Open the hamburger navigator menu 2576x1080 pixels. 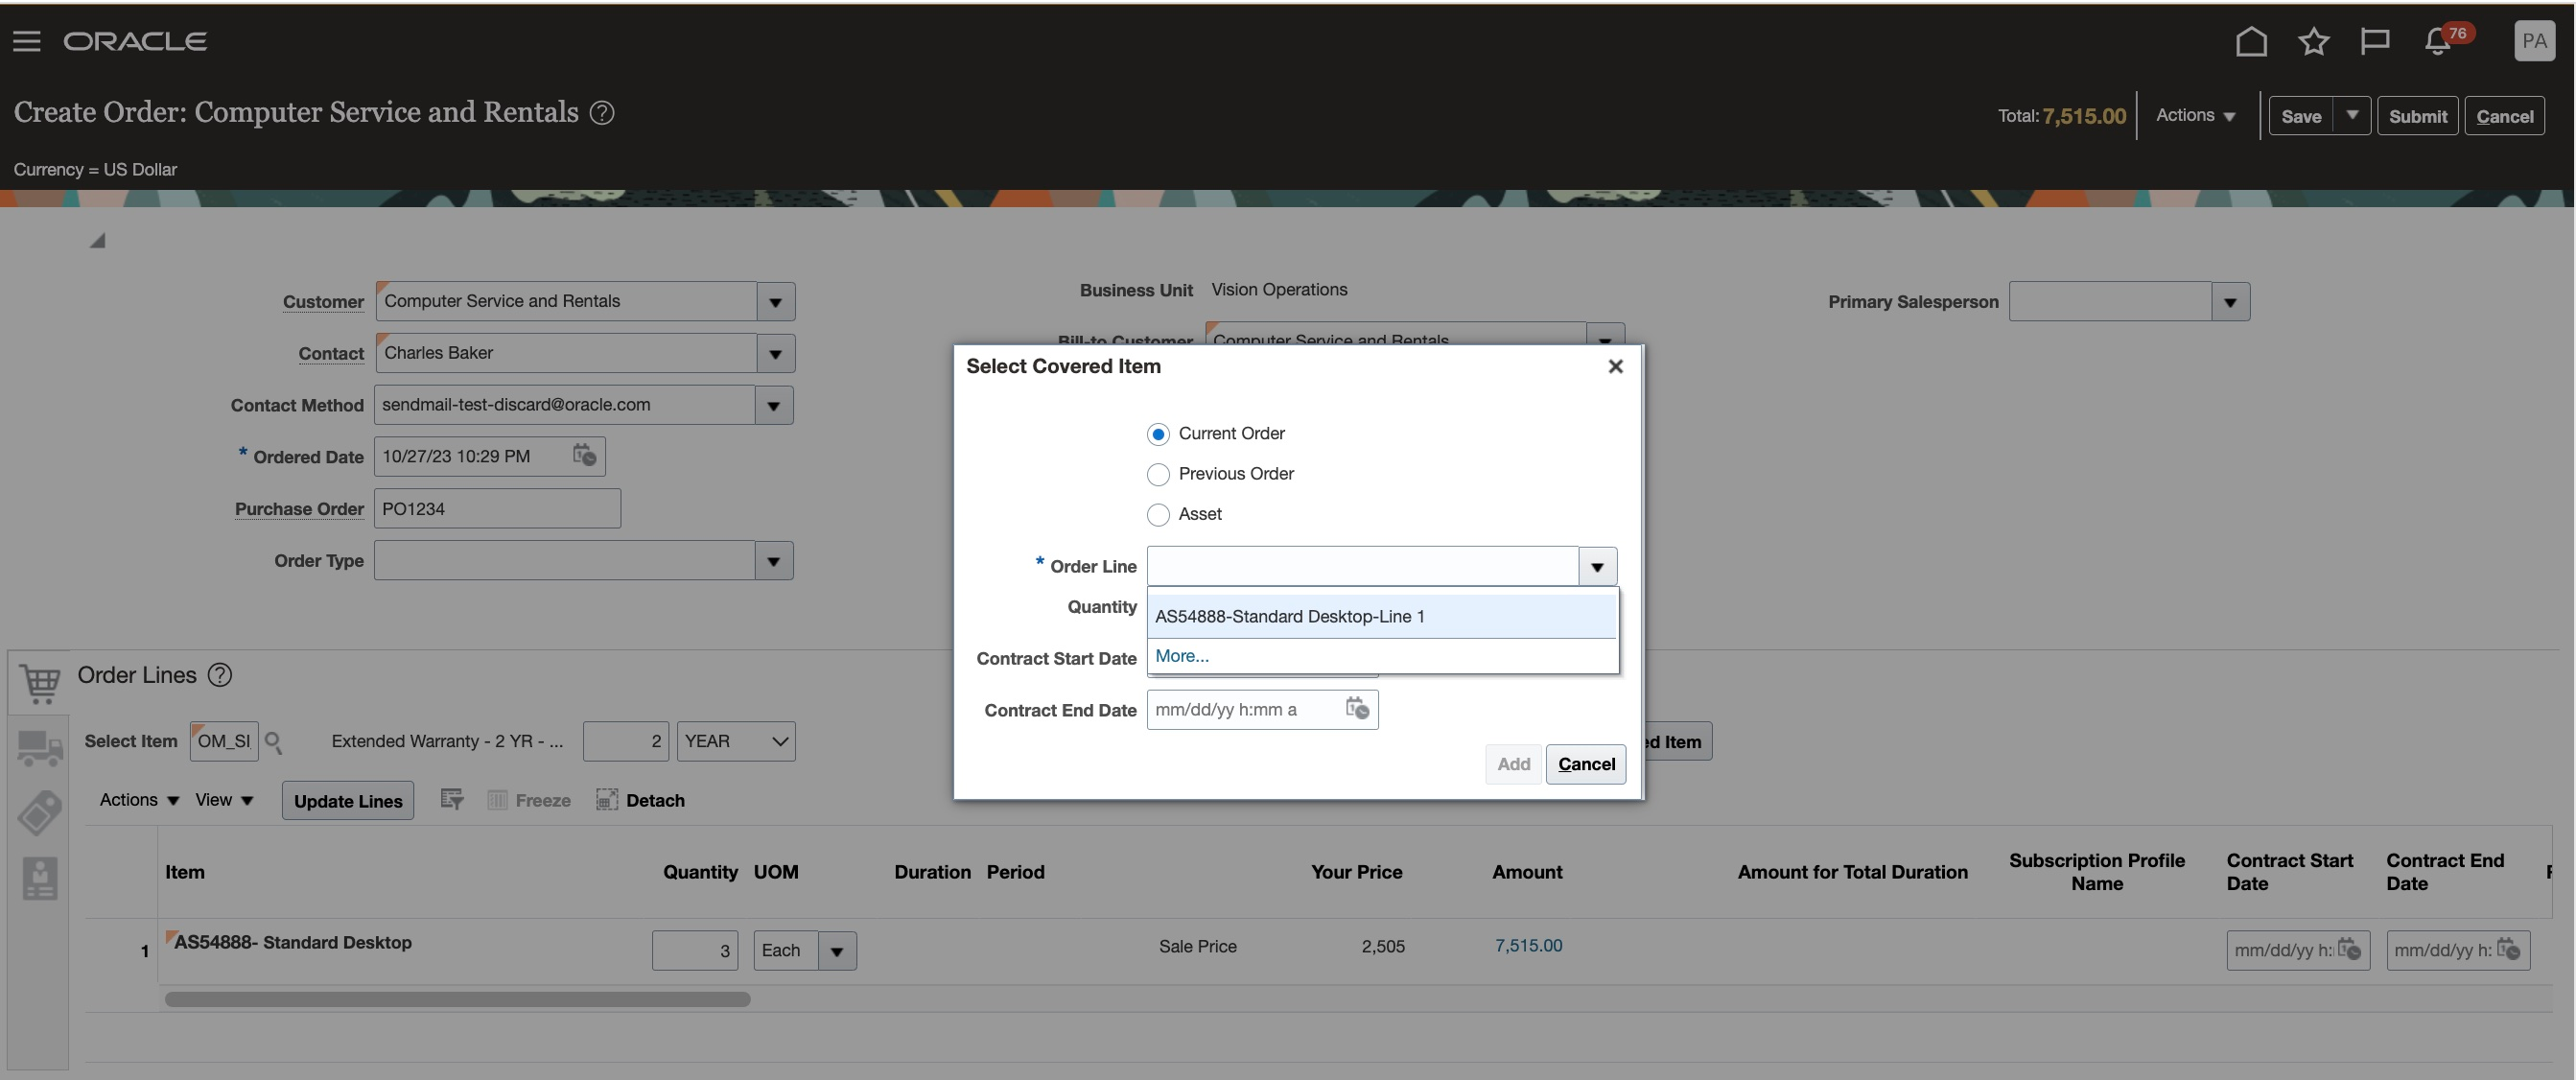click(27, 41)
